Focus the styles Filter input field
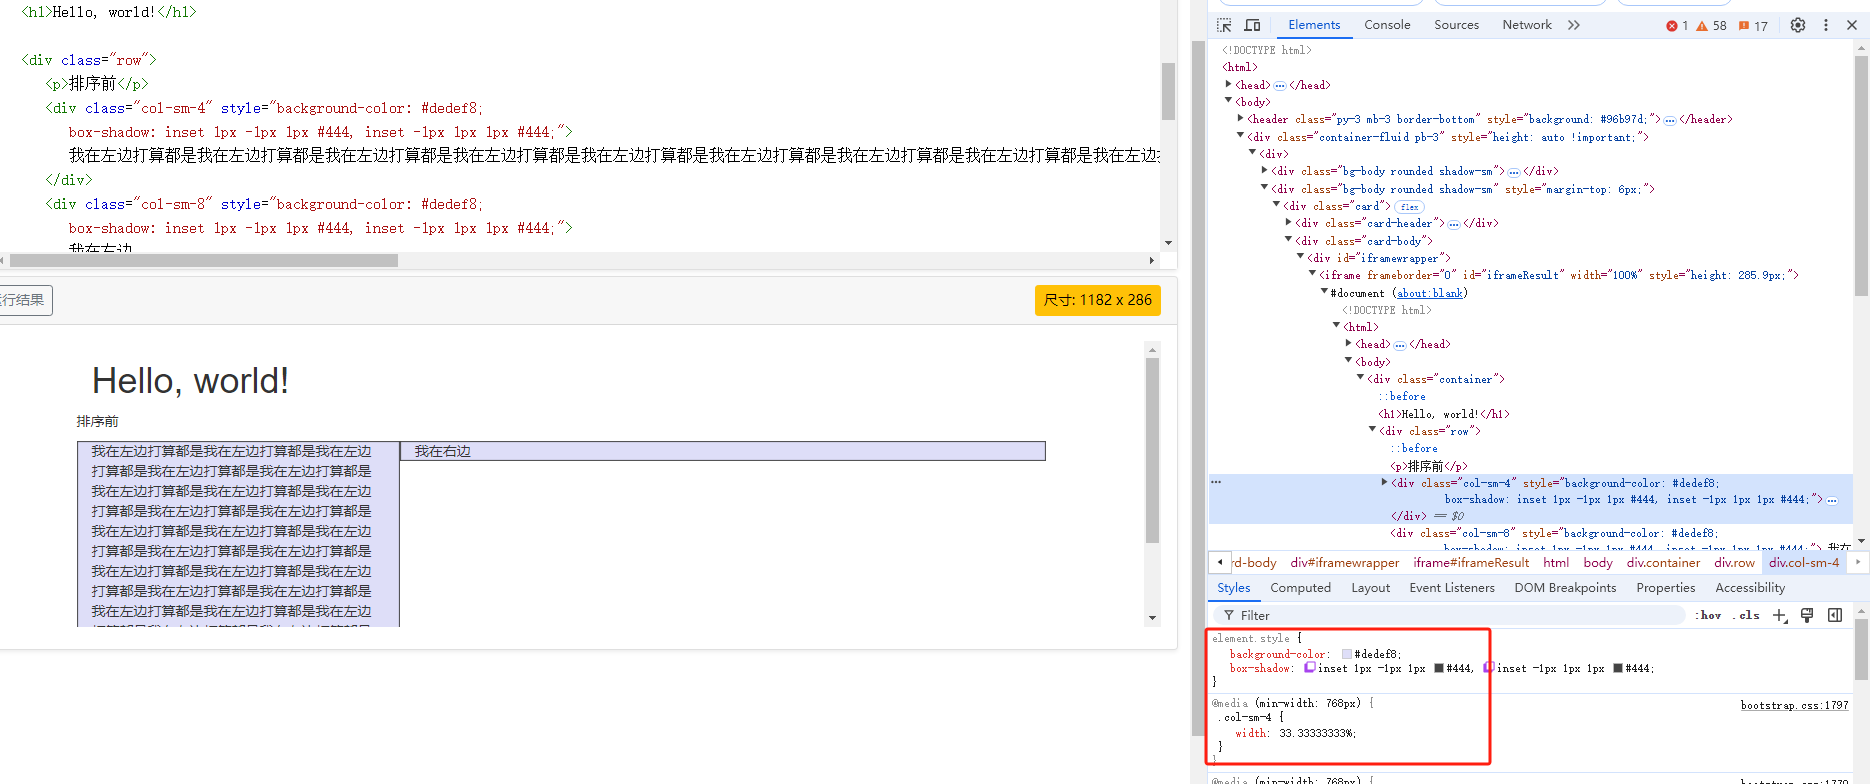This screenshot has height=784, width=1870. [x=1450, y=616]
